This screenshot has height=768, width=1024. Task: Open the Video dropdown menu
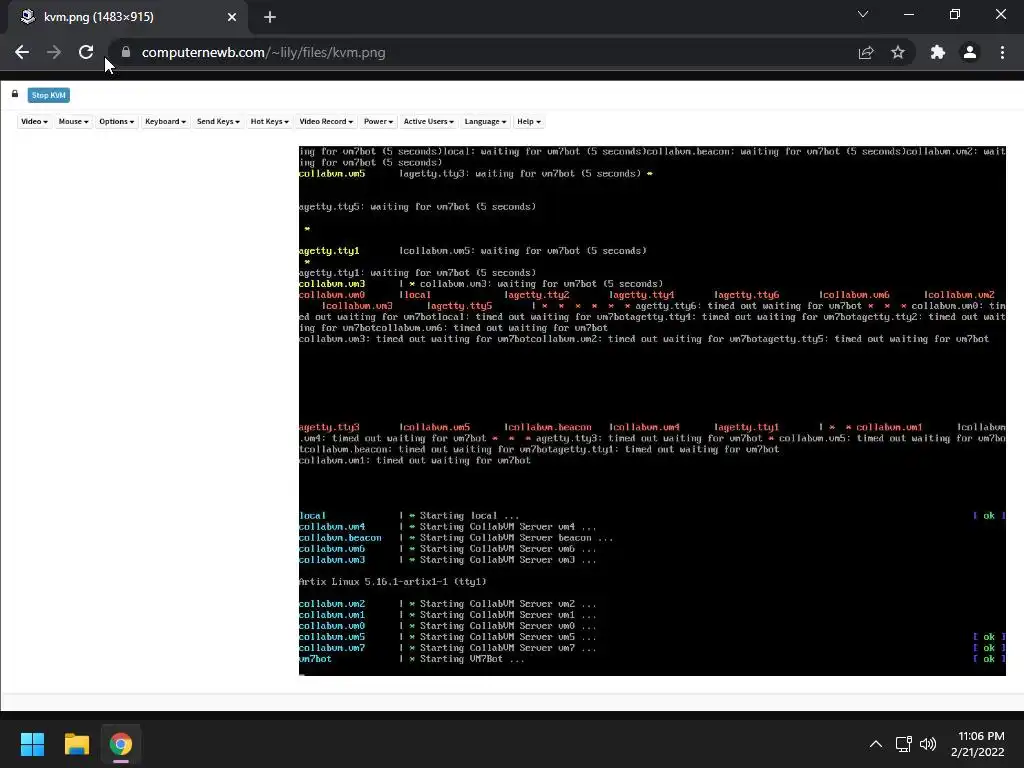pyautogui.click(x=34, y=121)
